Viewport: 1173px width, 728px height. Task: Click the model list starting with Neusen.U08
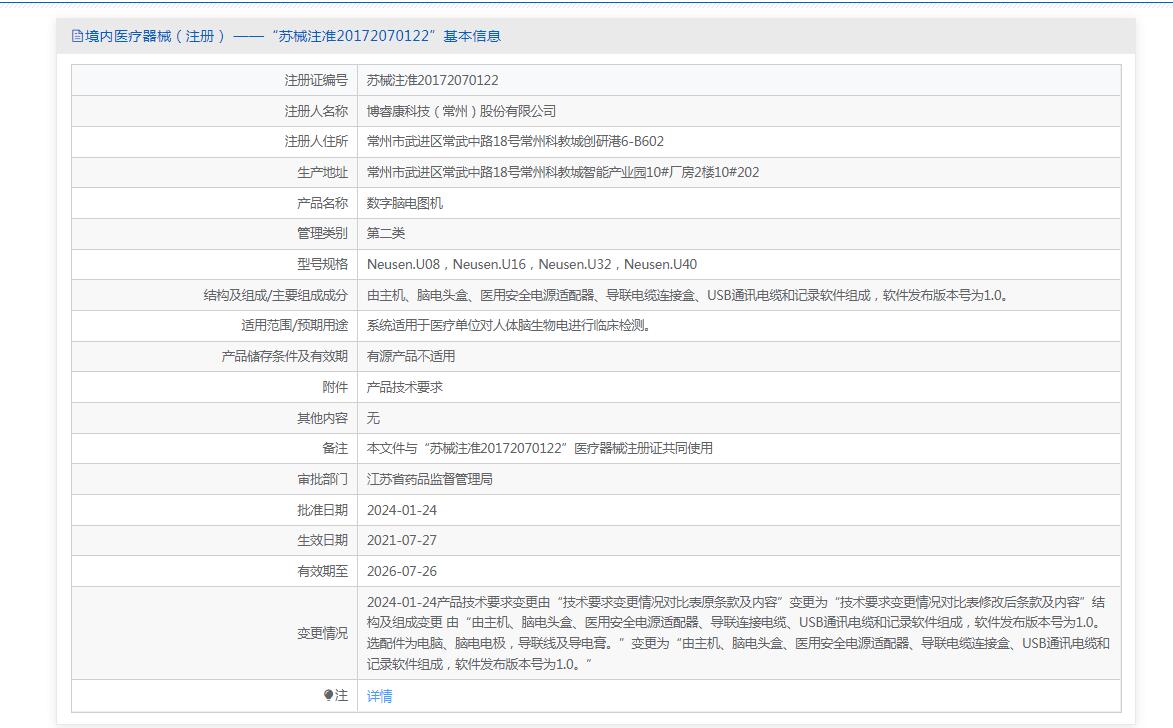tap(531, 264)
